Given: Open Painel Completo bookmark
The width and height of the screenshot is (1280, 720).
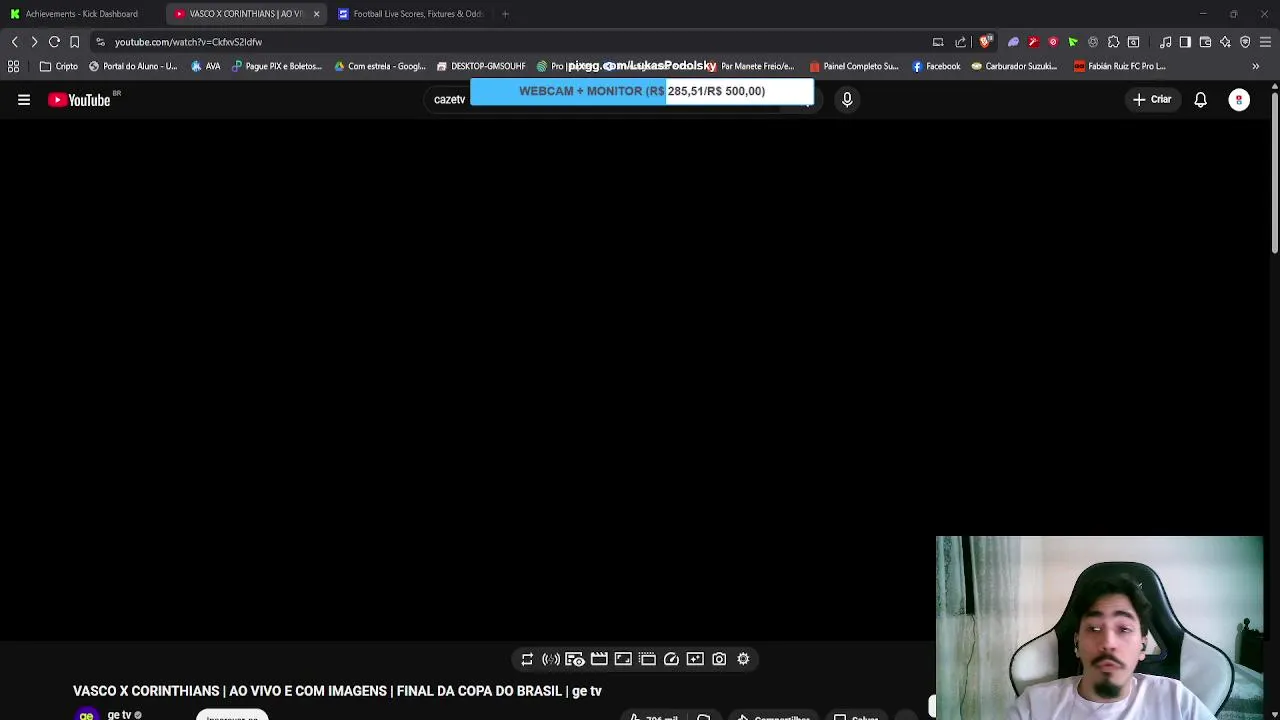Looking at the screenshot, I should coord(854,66).
